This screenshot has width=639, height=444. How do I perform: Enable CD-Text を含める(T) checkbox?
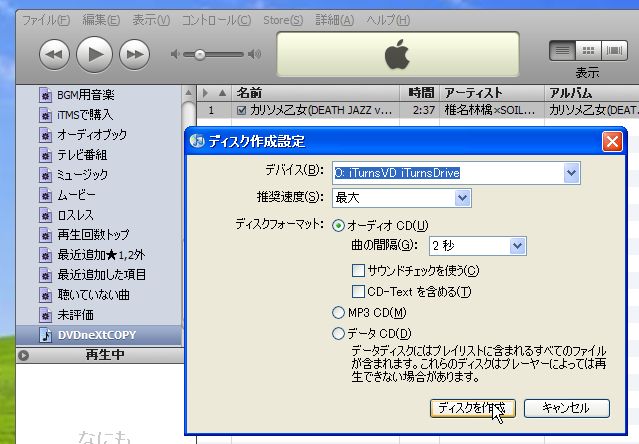click(x=358, y=292)
